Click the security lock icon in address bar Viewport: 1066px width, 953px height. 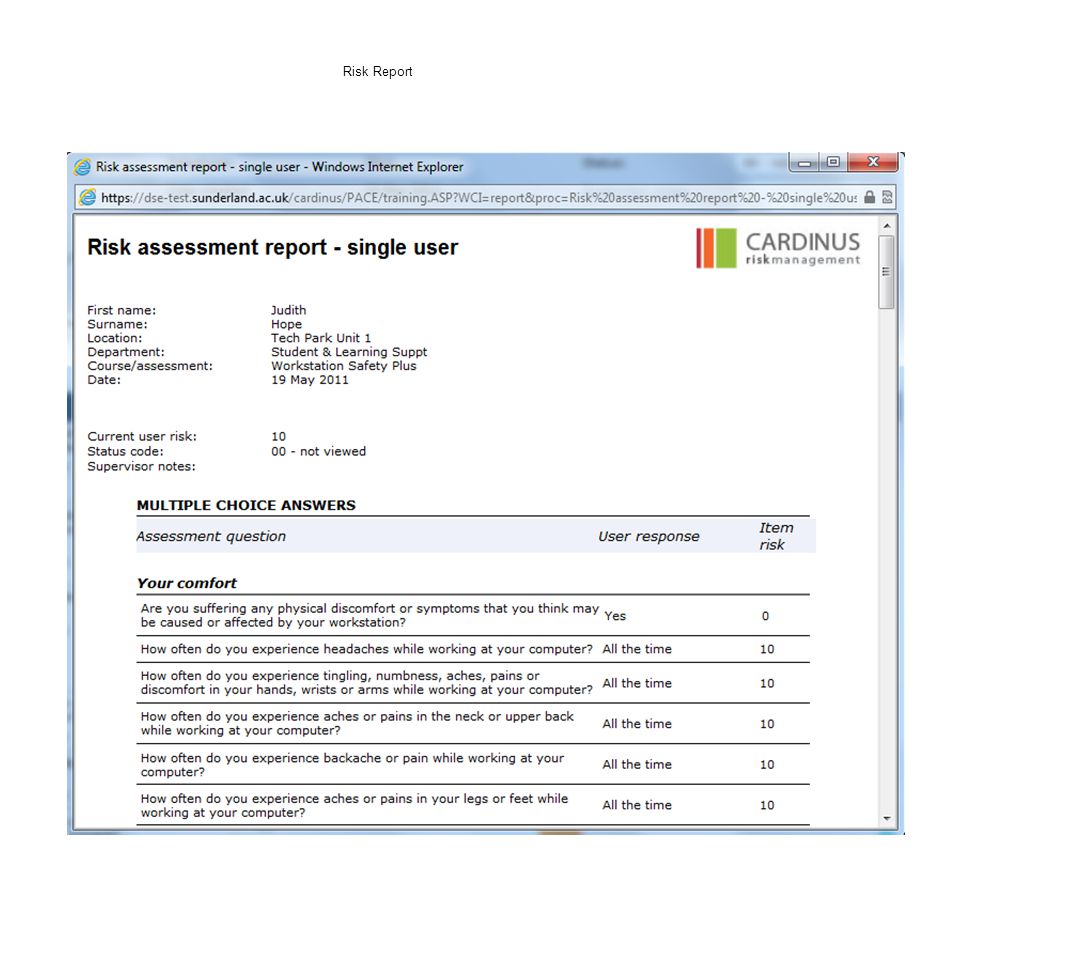tap(870, 197)
